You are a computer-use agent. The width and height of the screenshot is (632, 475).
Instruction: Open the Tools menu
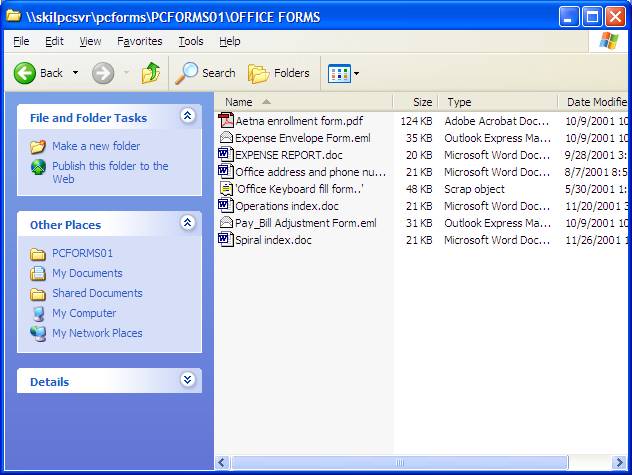(191, 41)
